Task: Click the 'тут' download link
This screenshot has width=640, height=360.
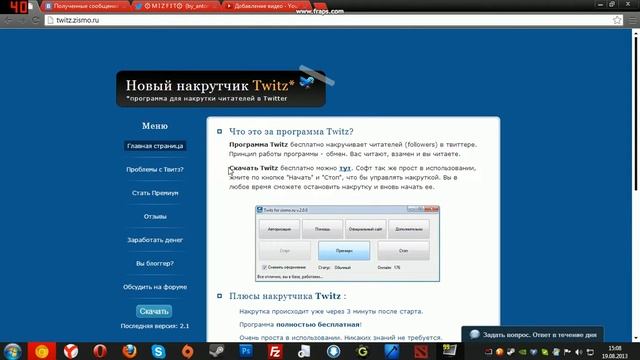Action: pos(345,168)
